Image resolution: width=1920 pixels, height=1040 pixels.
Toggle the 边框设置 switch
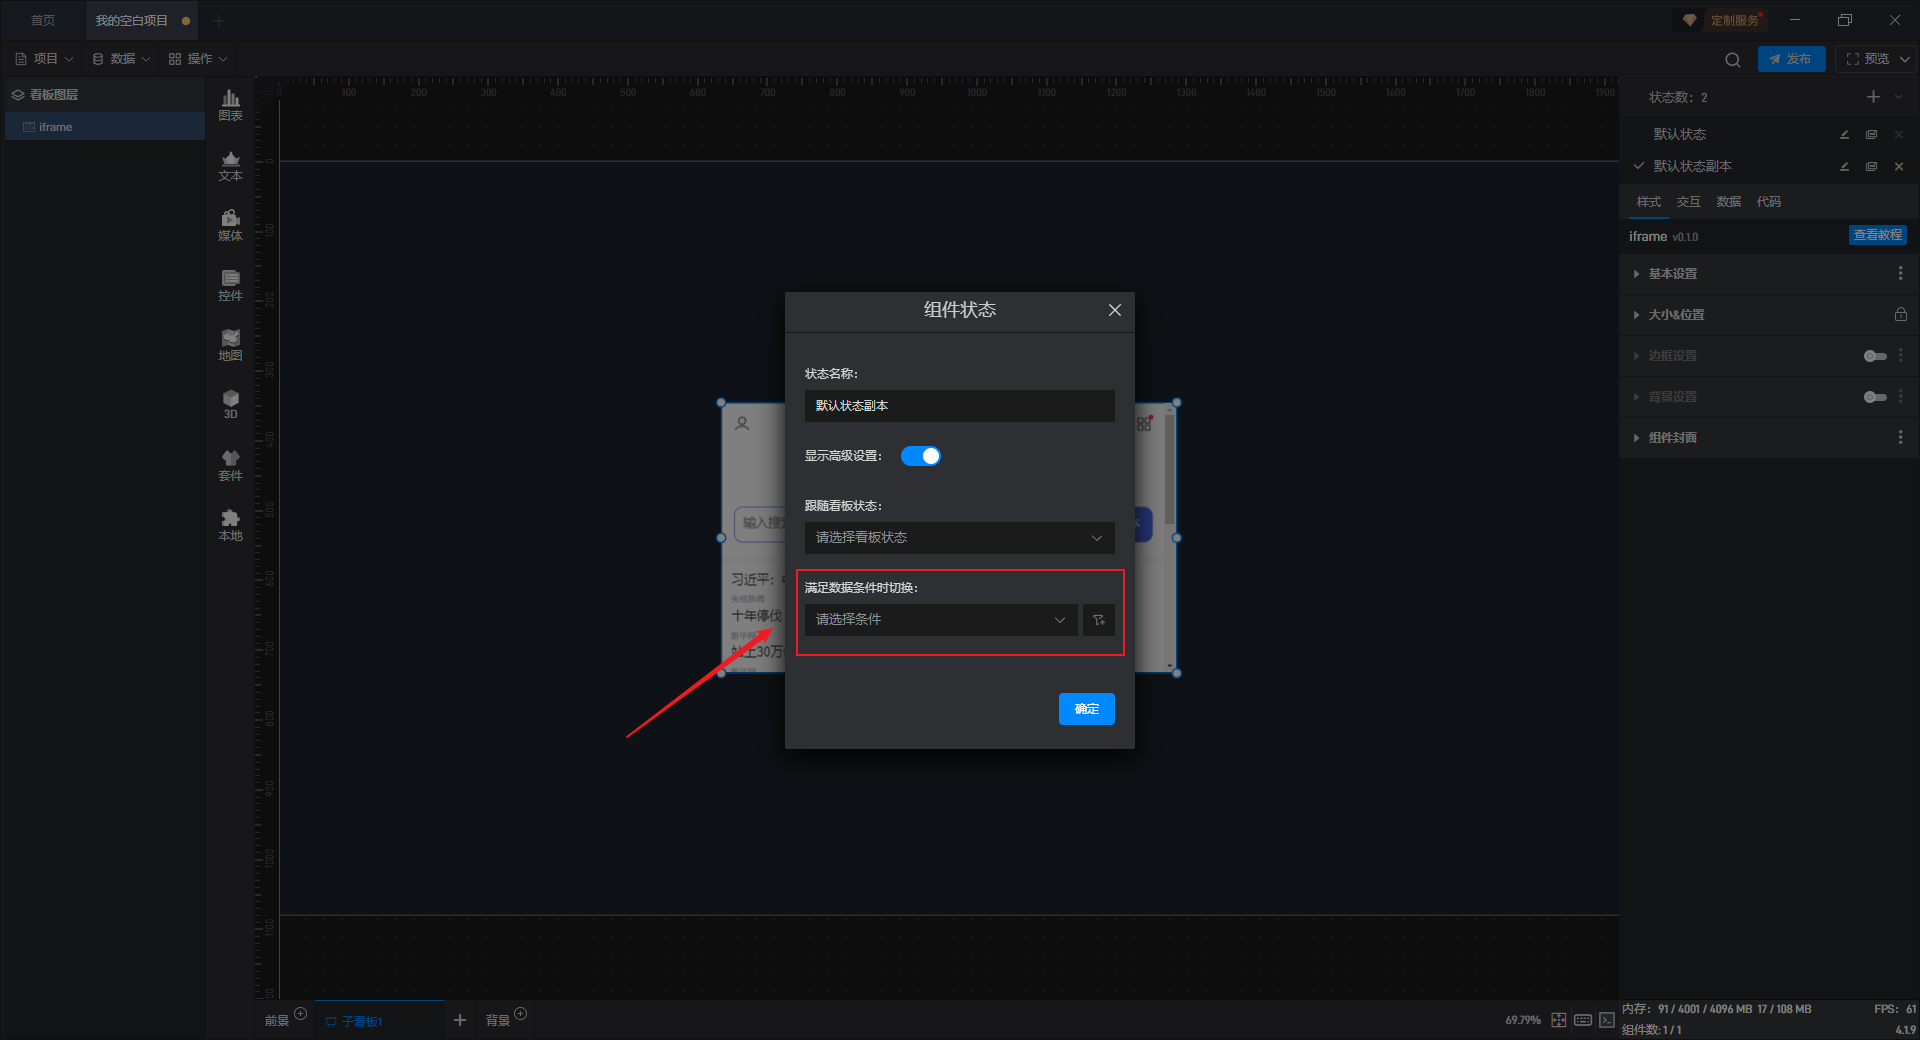coord(1875,356)
